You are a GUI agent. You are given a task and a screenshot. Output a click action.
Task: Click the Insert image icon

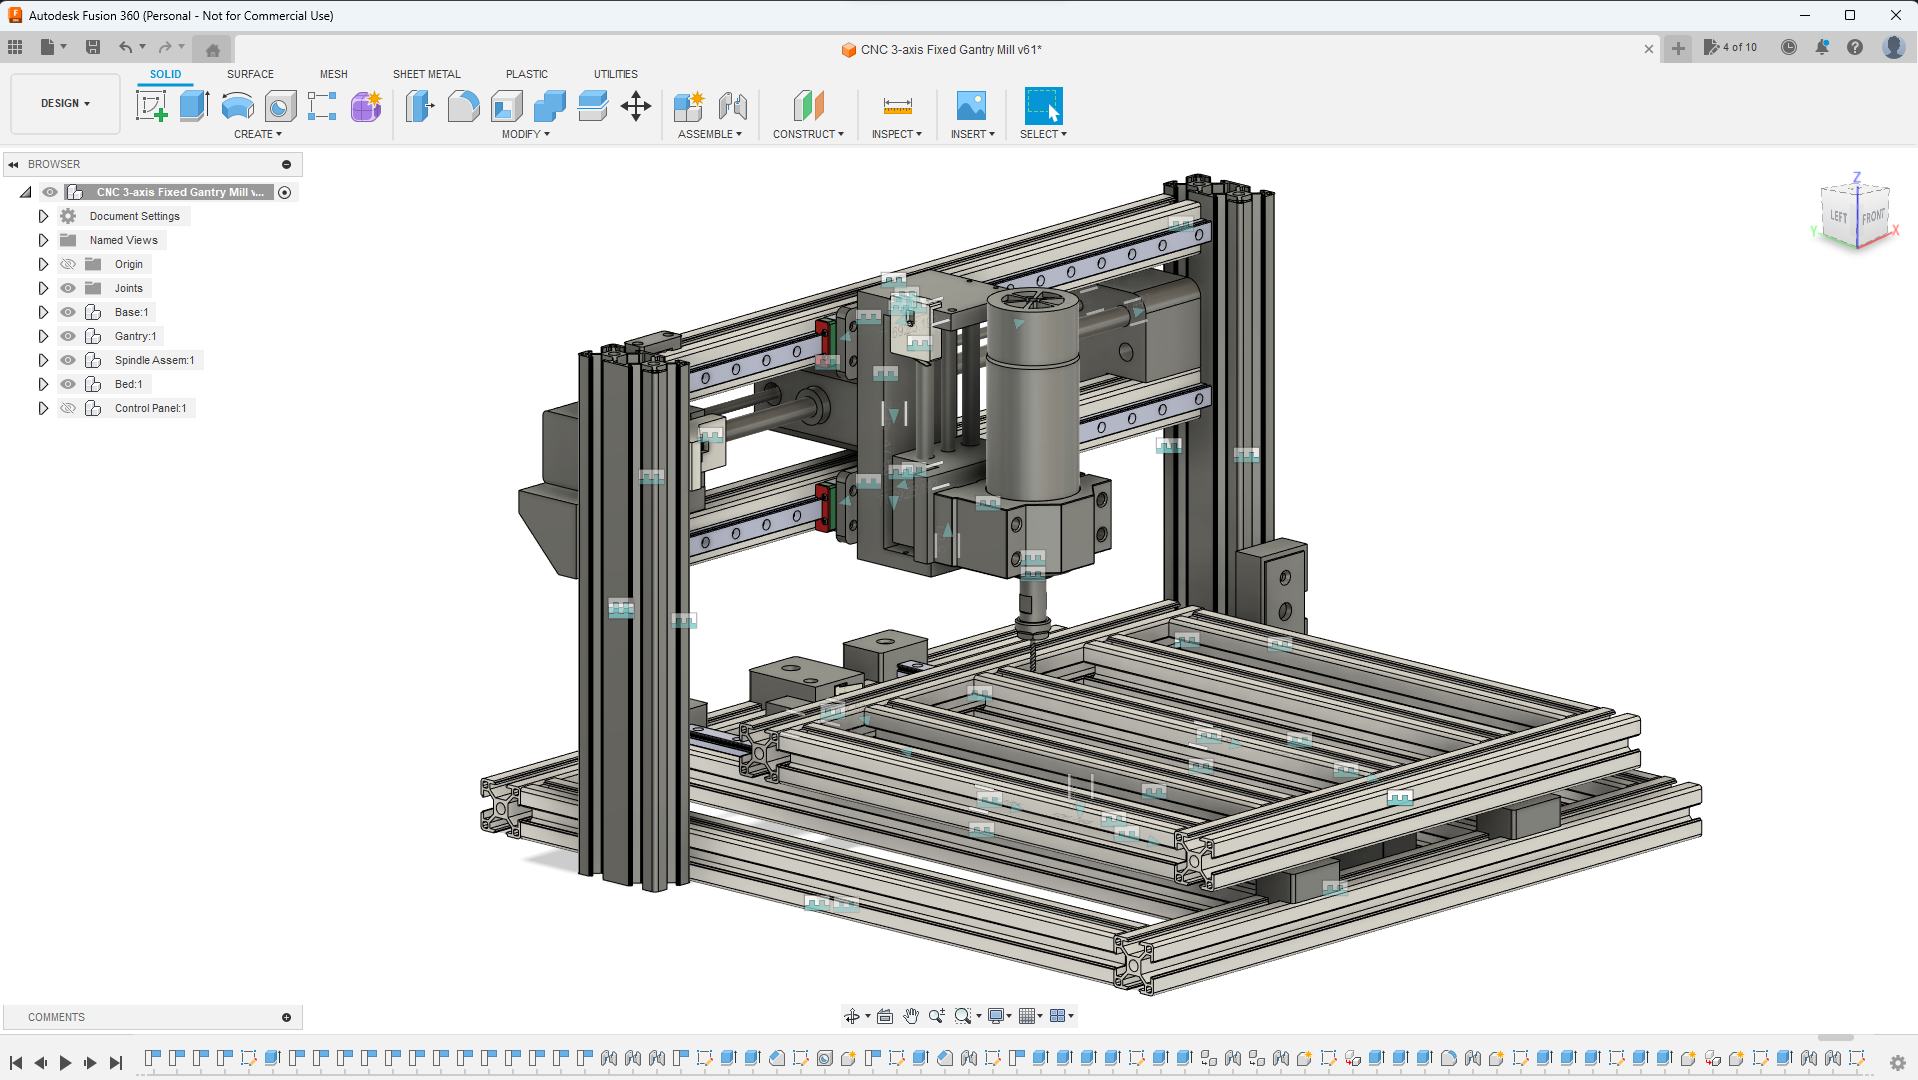click(x=971, y=106)
